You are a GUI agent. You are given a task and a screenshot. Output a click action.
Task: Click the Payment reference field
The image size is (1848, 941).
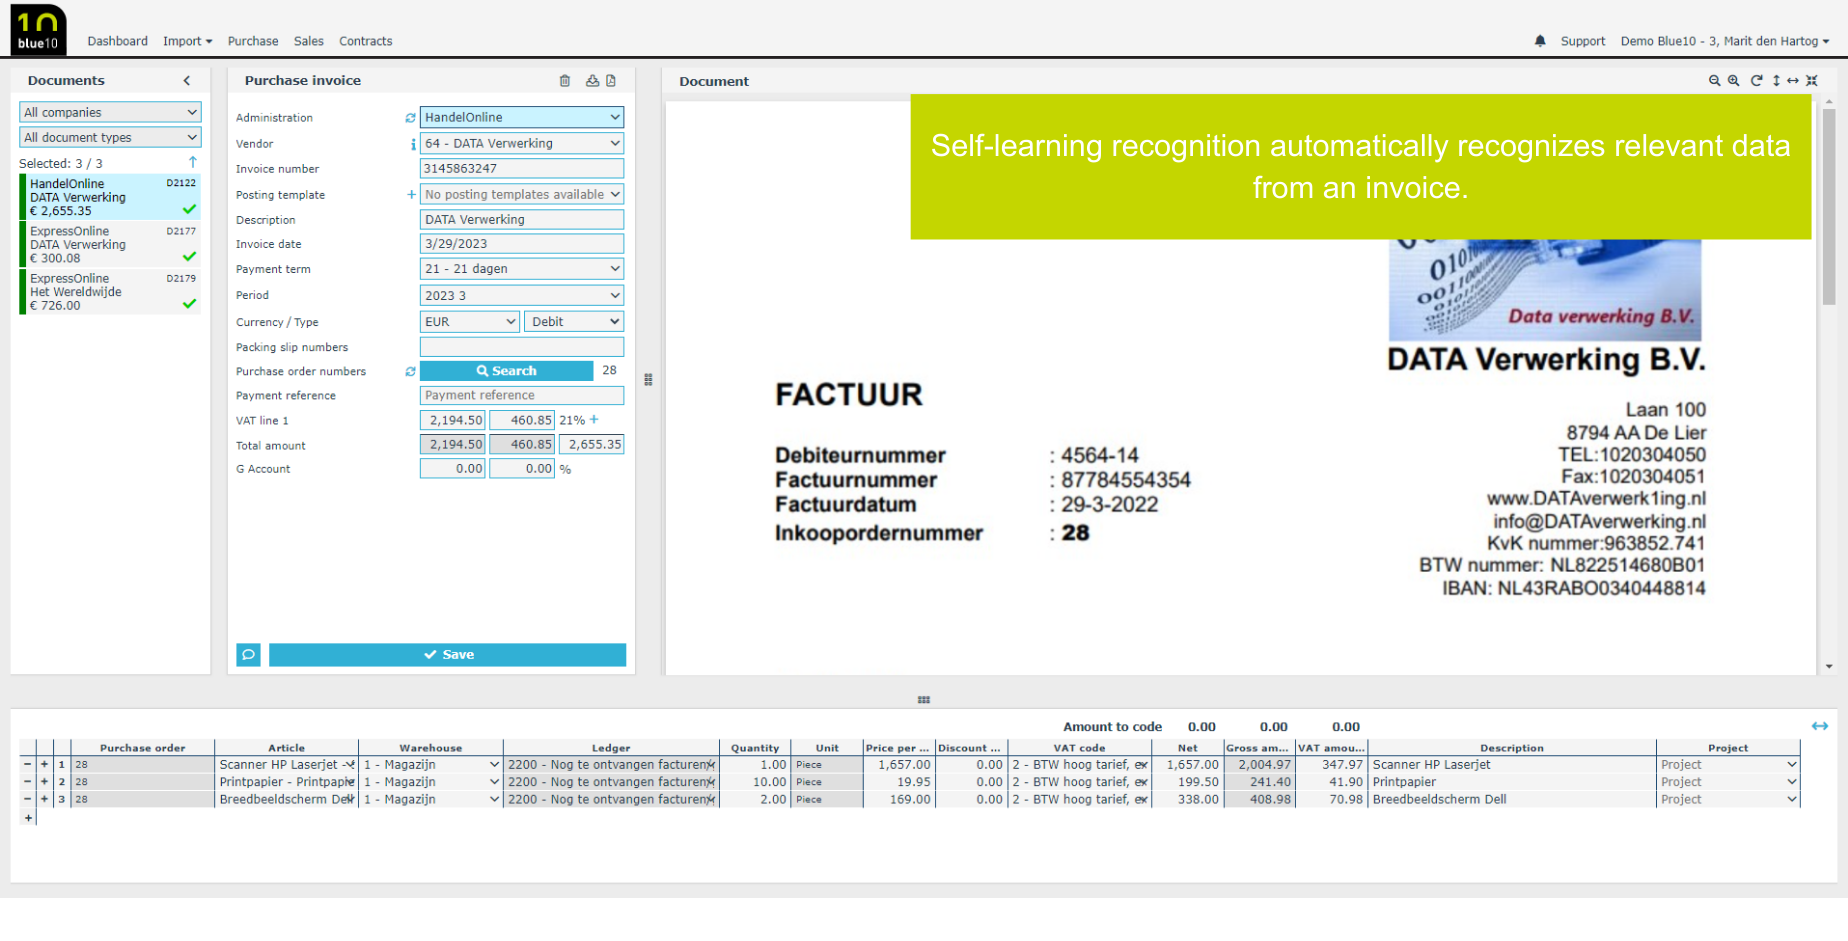(x=522, y=396)
